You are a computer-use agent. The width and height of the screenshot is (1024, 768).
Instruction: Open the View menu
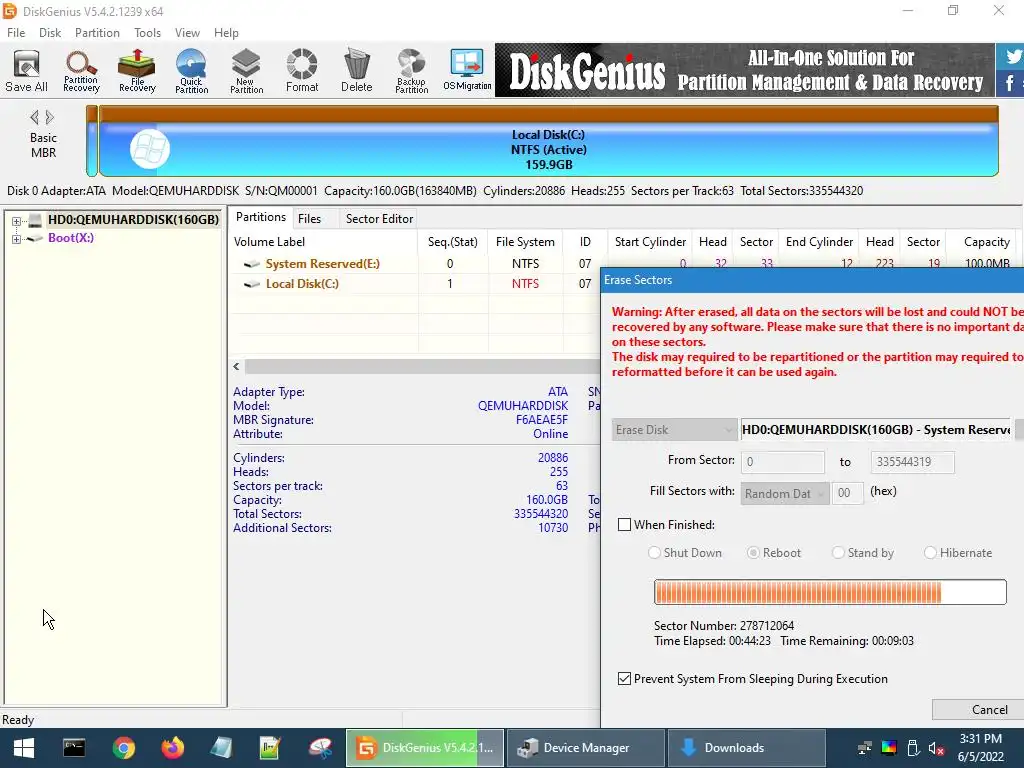[187, 33]
